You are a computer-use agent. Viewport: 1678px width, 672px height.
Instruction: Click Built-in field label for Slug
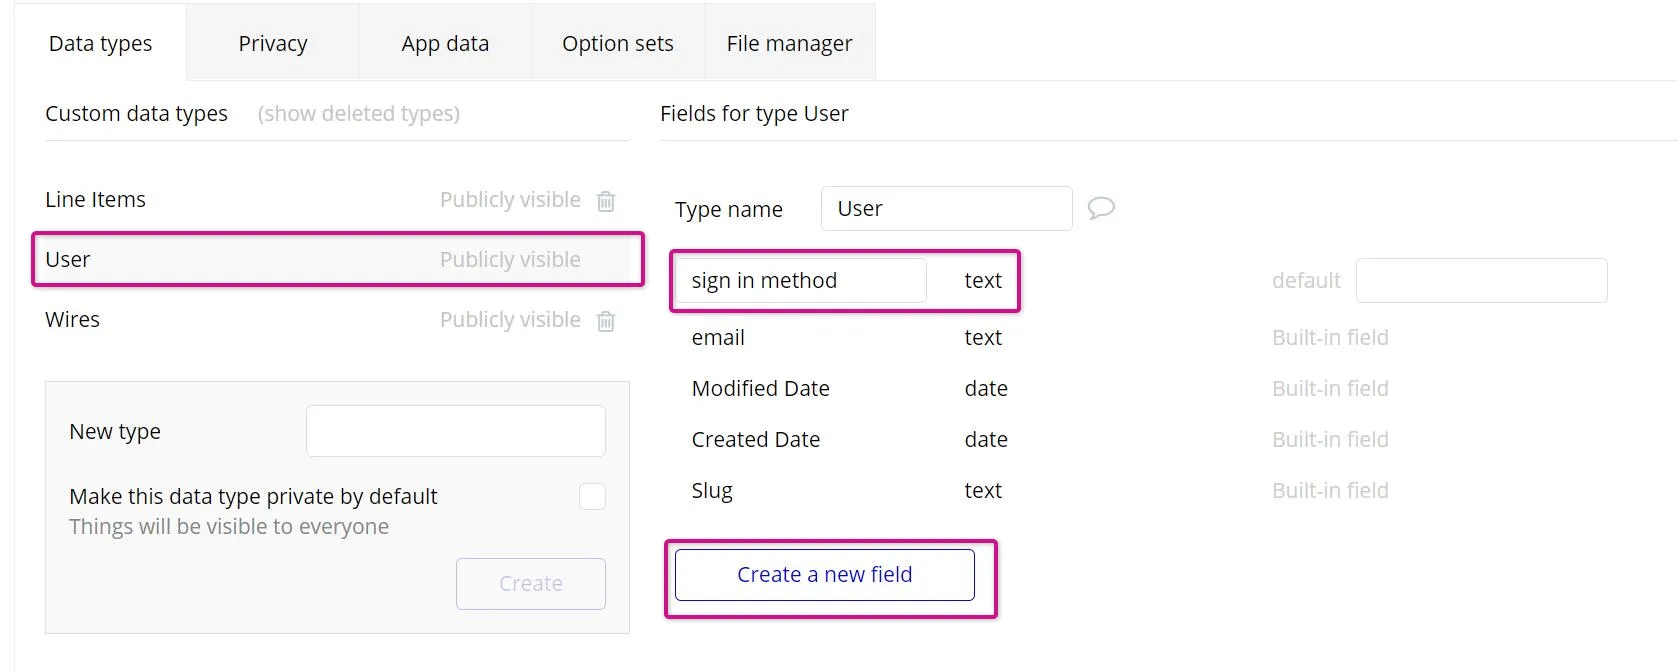click(x=1330, y=490)
